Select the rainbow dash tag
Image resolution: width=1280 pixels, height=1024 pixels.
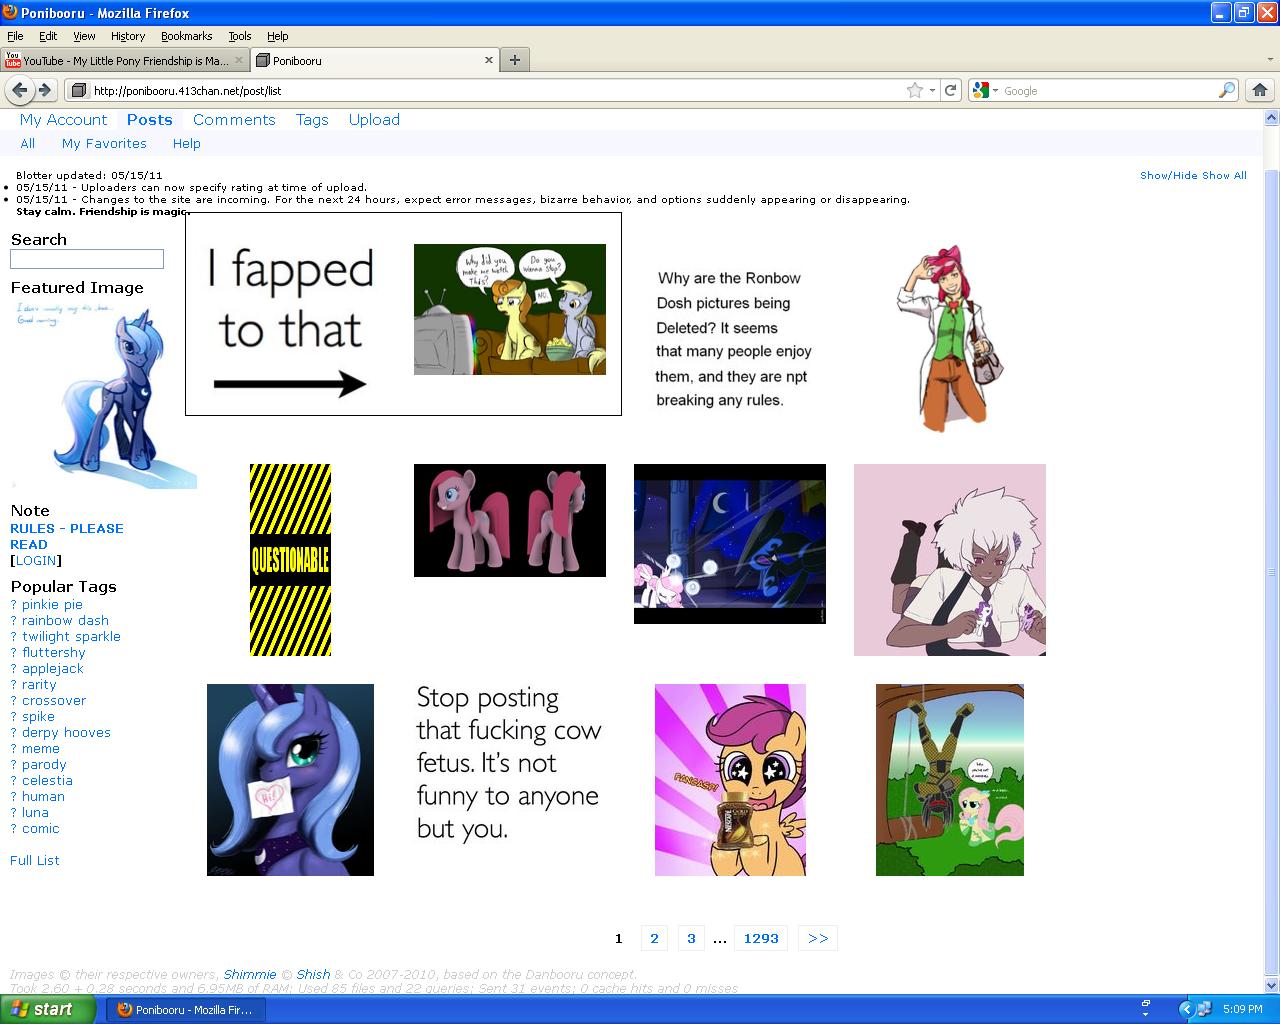click(65, 621)
